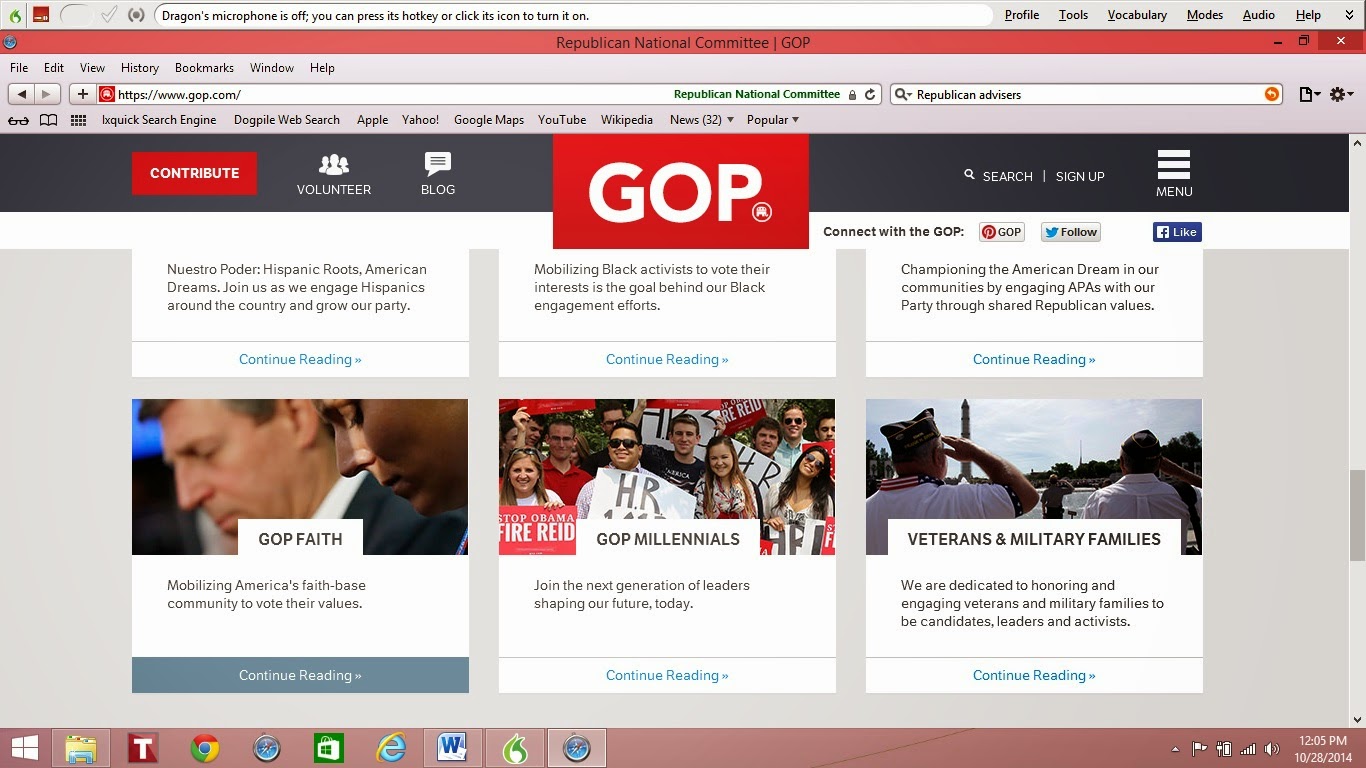Click the padlock security icon in address bar
This screenshot has width=1366, height=768.
coord(852,94)
